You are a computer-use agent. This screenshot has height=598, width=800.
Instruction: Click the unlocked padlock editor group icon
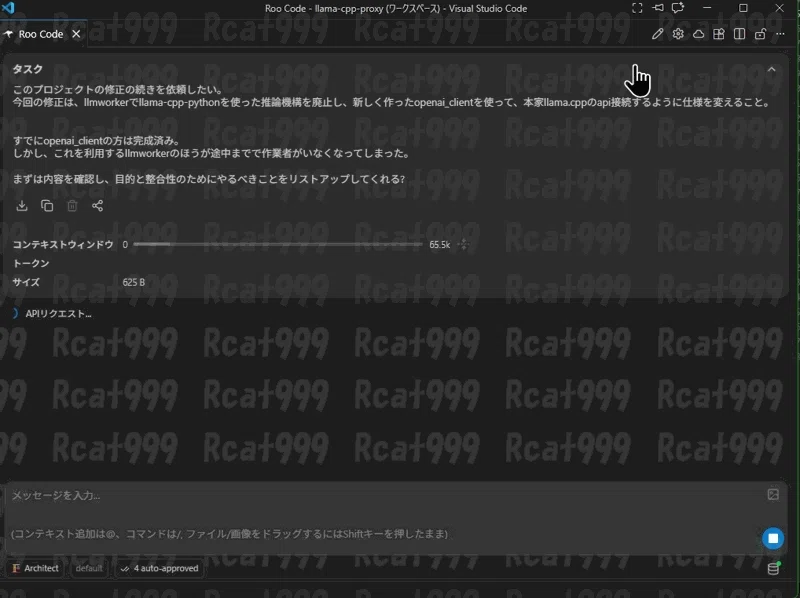[x=760, y=34]
